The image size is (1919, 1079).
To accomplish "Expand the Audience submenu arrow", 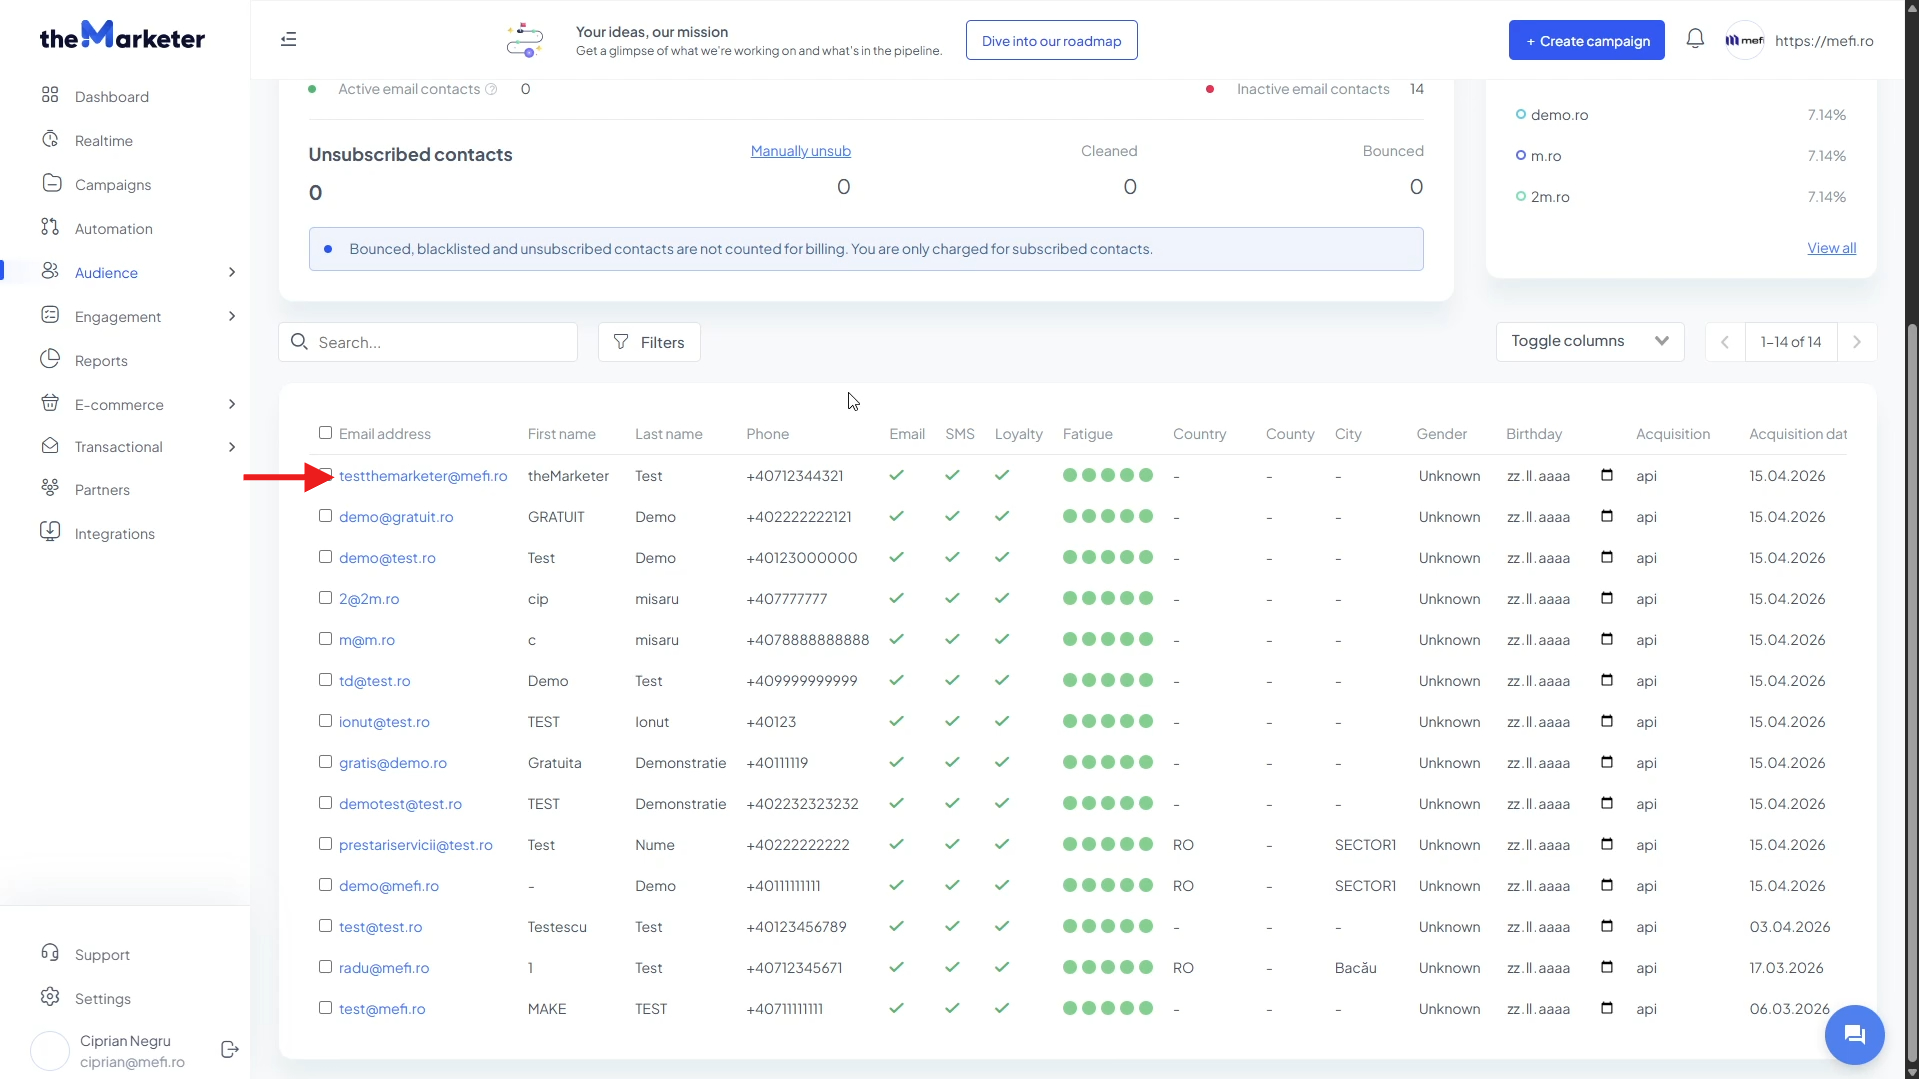I will pos(232,272).
